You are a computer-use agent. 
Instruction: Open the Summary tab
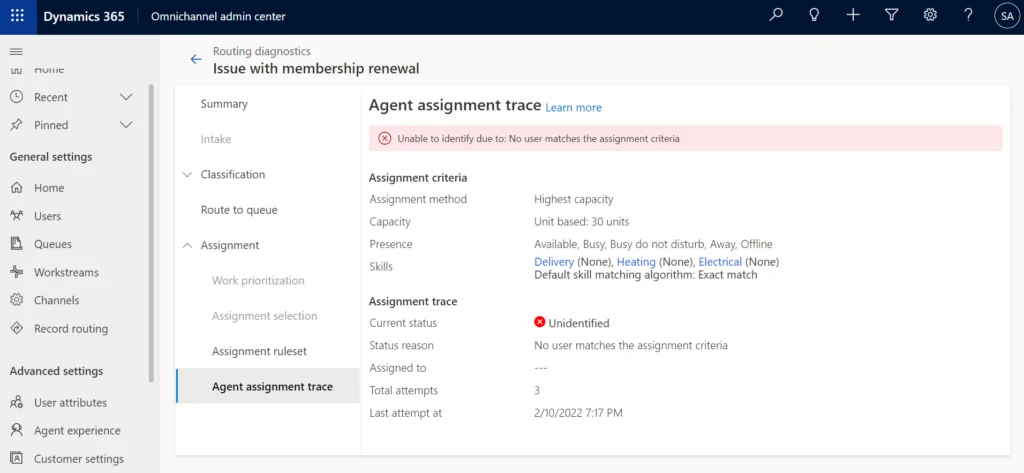pos(224,104)
